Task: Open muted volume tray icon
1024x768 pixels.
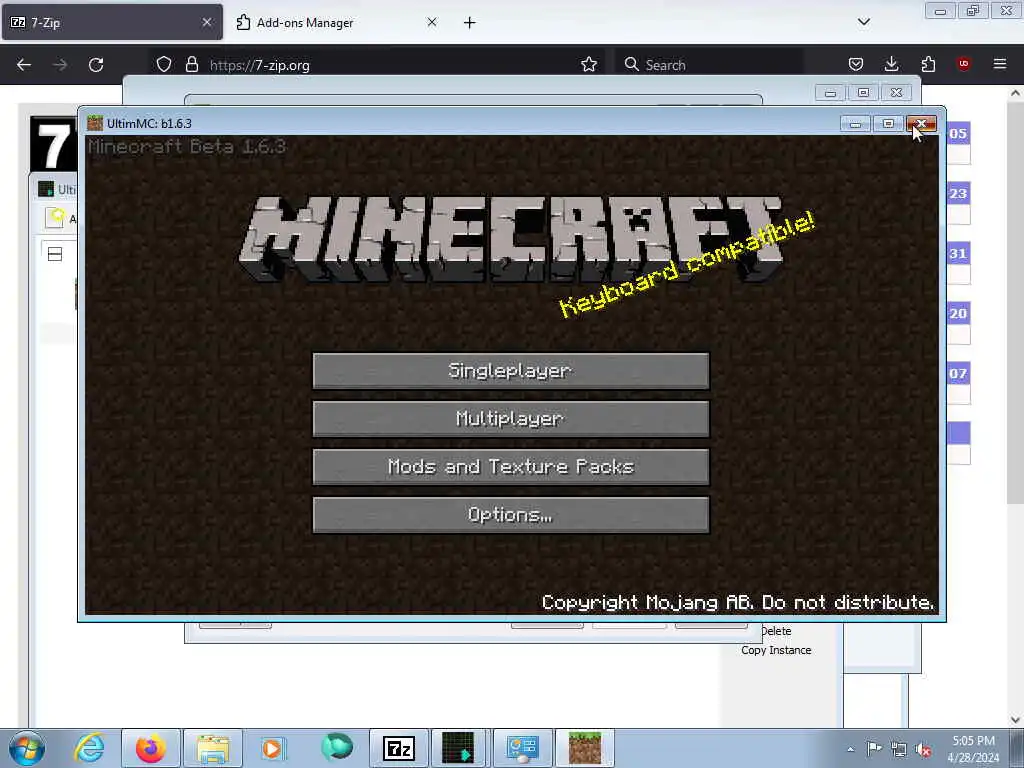Action: pos(923,749)
